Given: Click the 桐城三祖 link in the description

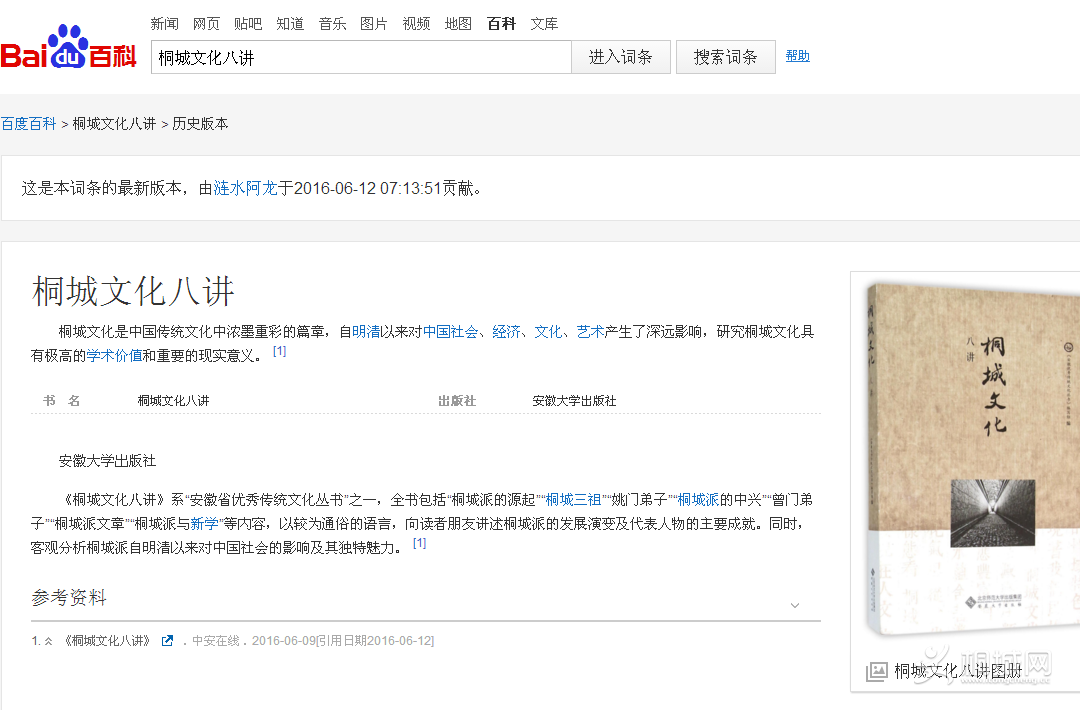Looking at the screenshot, I should pos(573,499).
